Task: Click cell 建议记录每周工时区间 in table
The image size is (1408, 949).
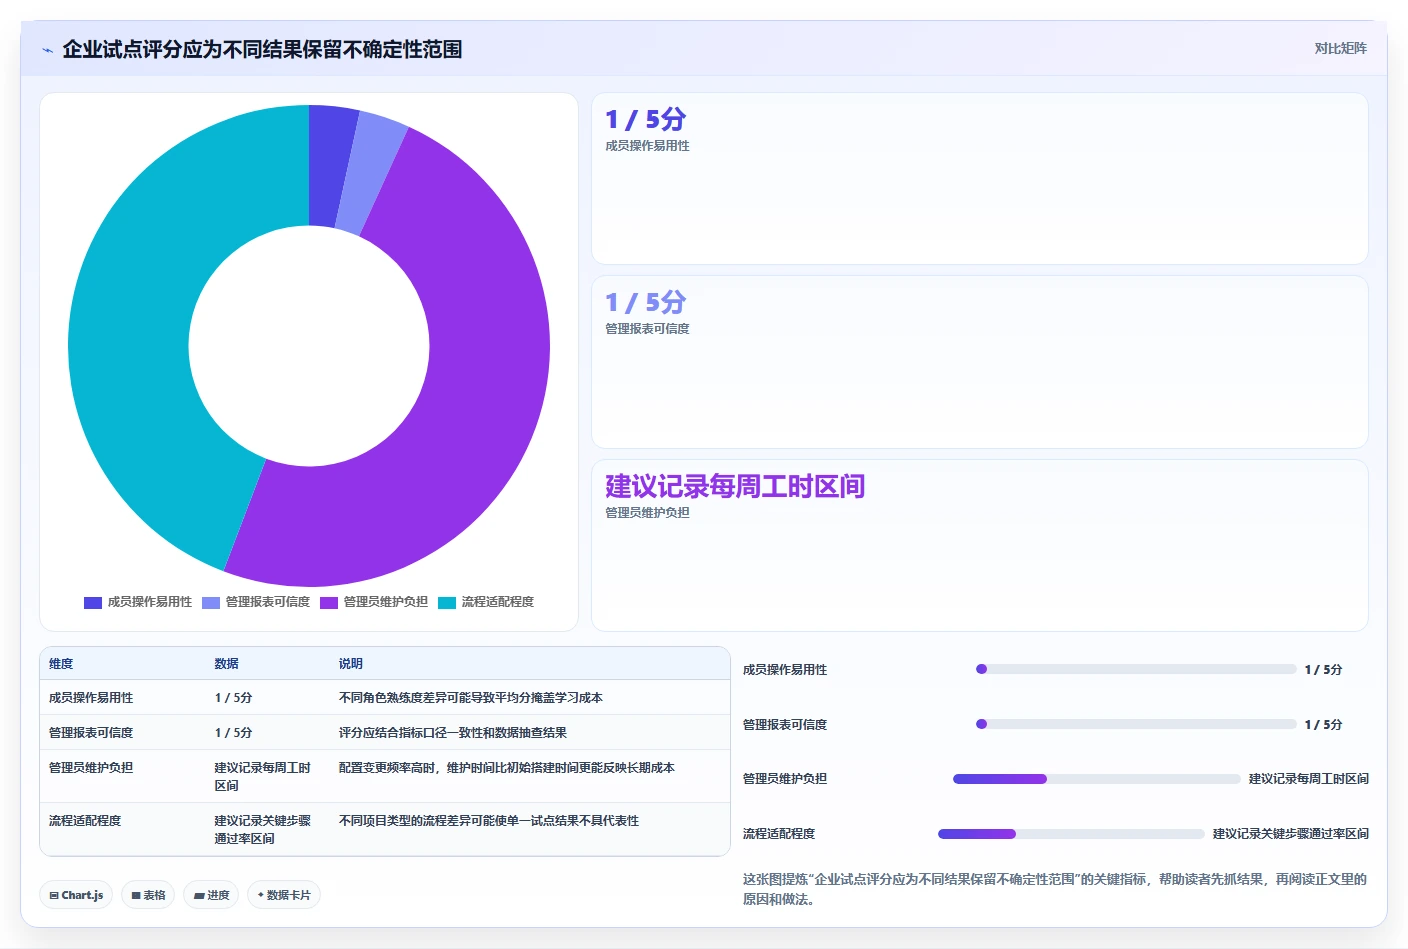Action: (263, 777)
